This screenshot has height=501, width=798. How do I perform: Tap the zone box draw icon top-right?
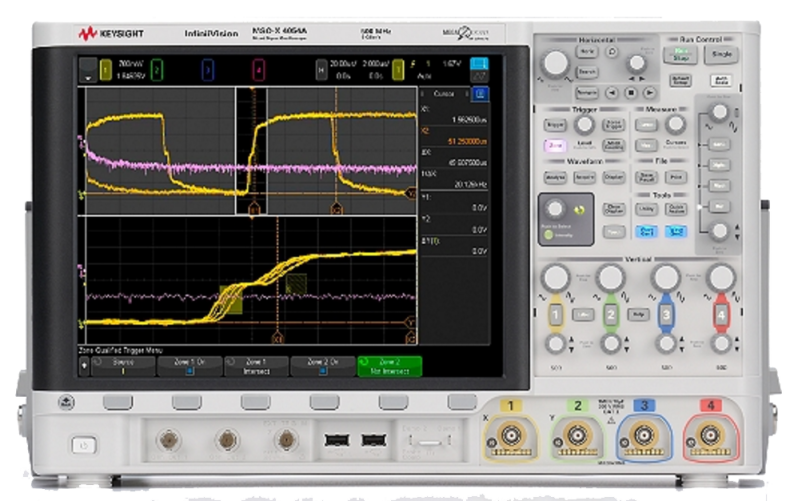pyautogui.click(x=479, y=63)
